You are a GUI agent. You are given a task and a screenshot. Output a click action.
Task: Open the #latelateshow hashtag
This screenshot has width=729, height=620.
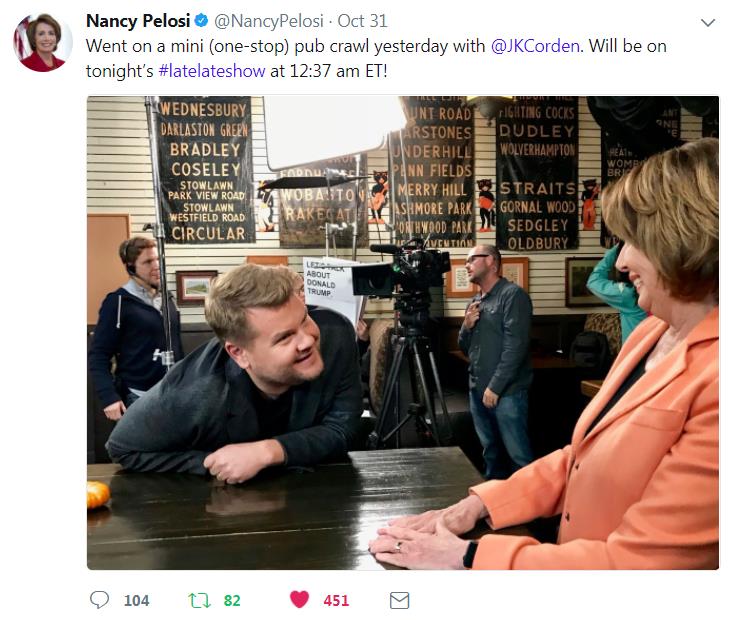point(212,71)
